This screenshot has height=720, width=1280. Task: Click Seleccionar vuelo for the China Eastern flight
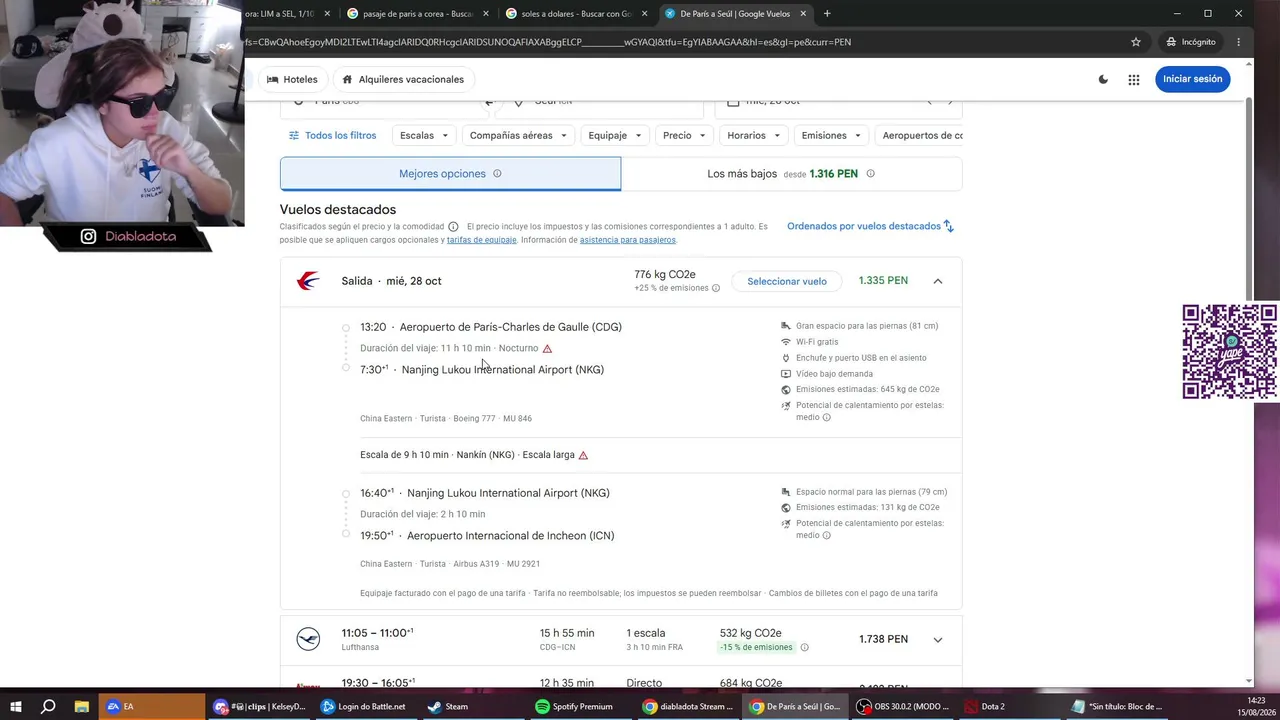[x=787, y=281]
